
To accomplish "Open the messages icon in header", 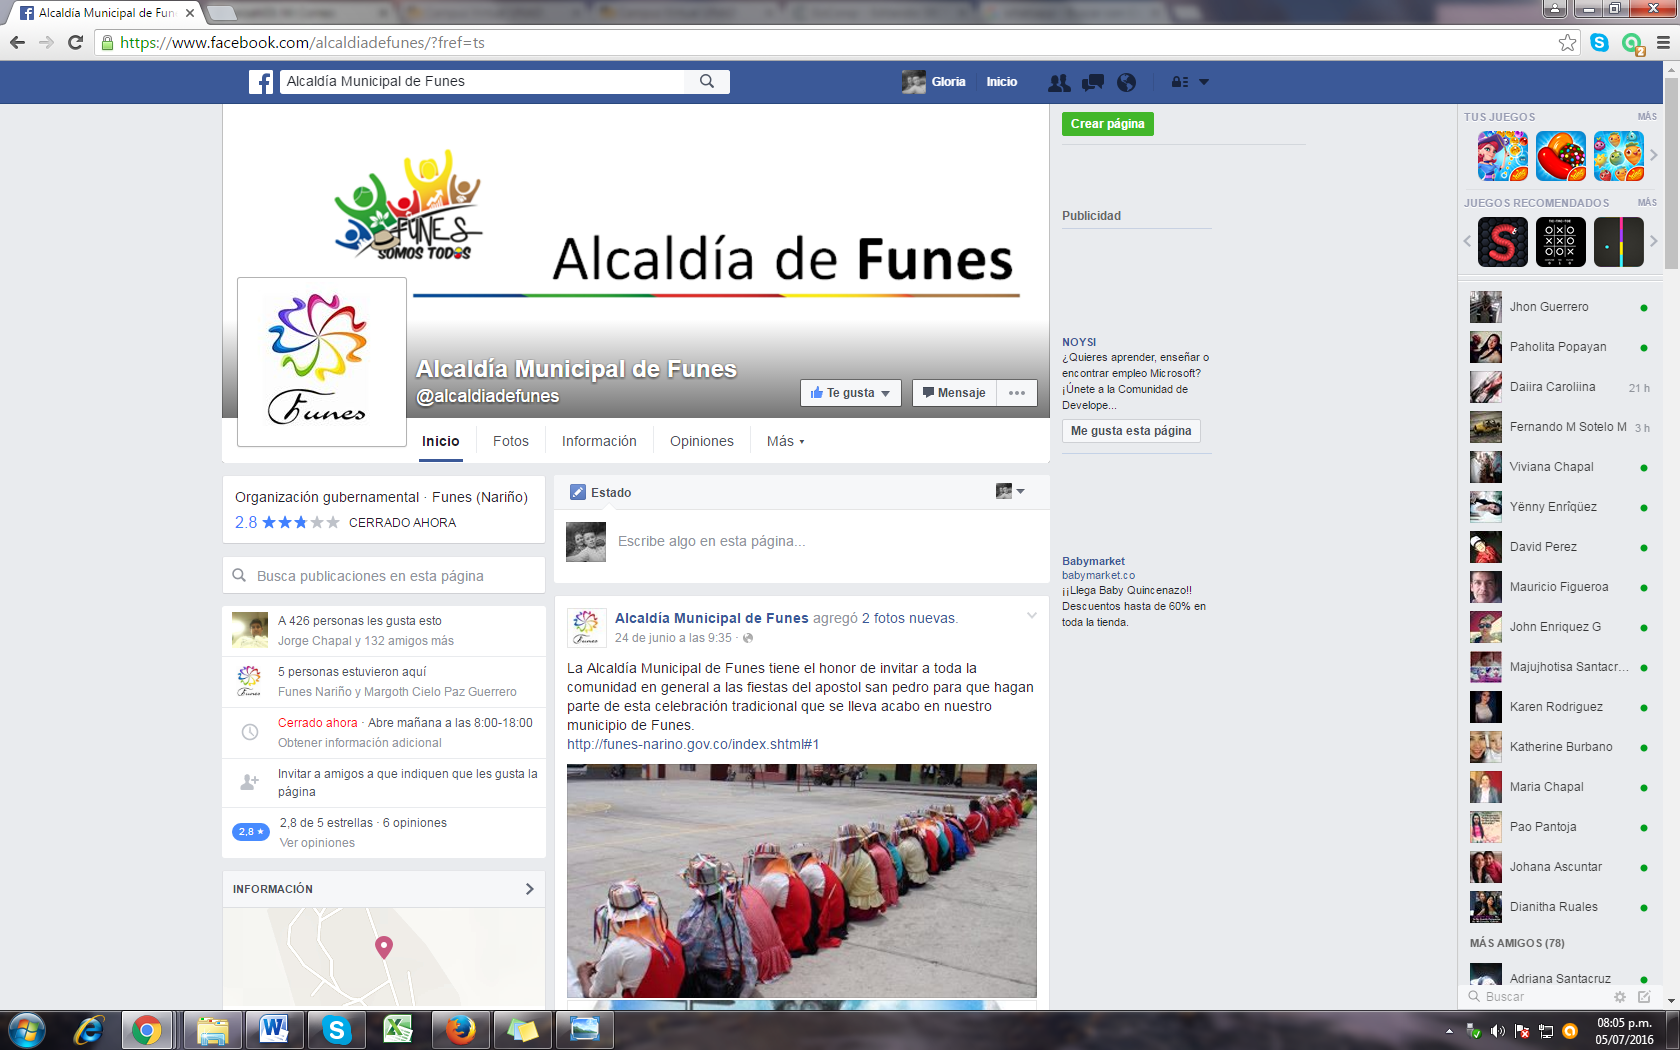I will [1093, 82].
